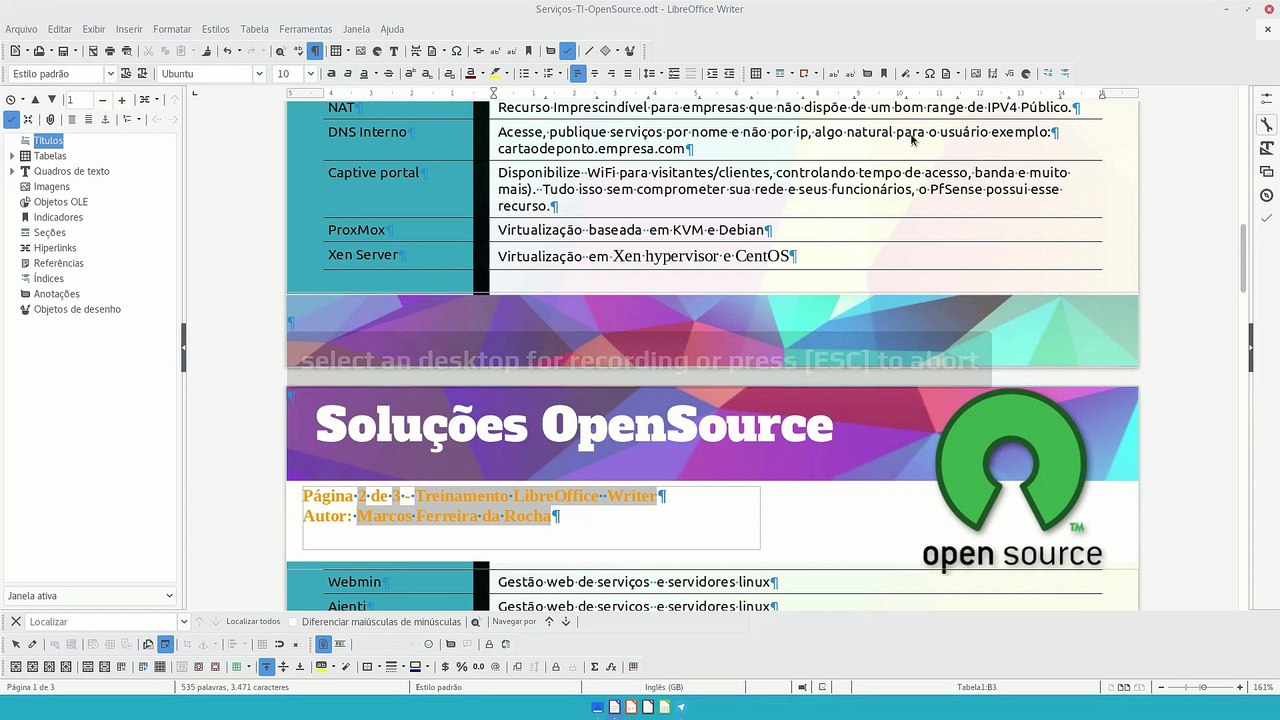Image resolution: width=1280 pixels, height=720 pixels.
Task: Click 'Localizar todos' button
Action: pyautogui.click(x=253, y=622)
